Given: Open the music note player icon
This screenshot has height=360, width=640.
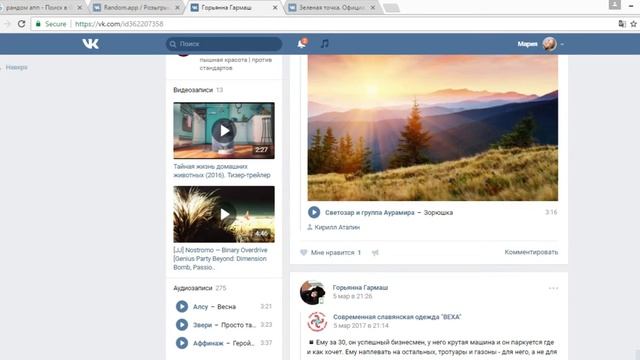Looking at the screenshot, I should pos(324,44).
